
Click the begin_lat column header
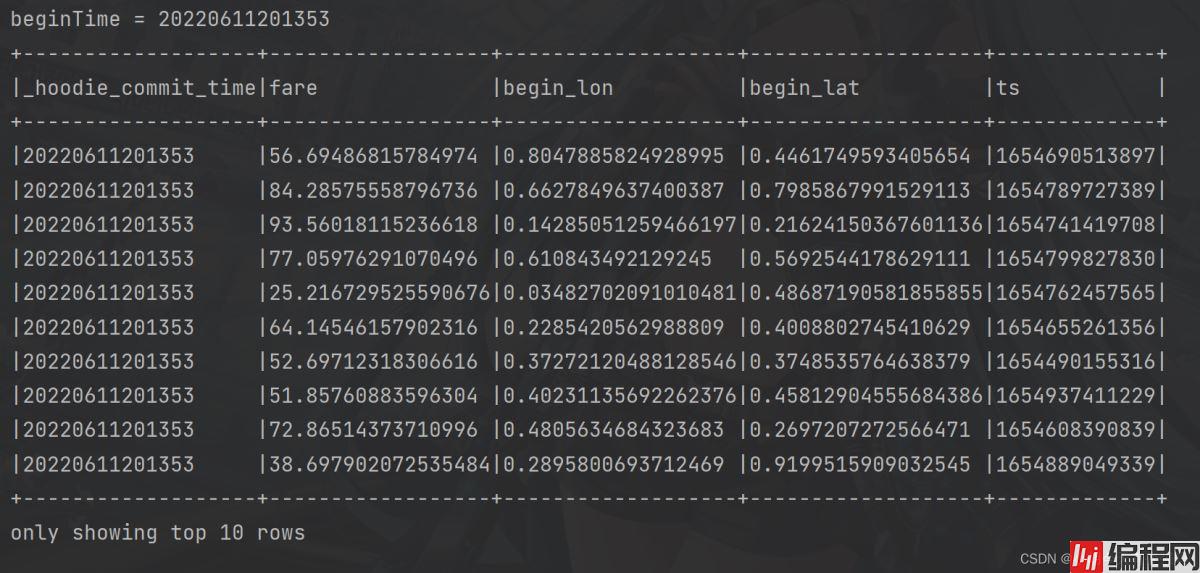(804, 88)
